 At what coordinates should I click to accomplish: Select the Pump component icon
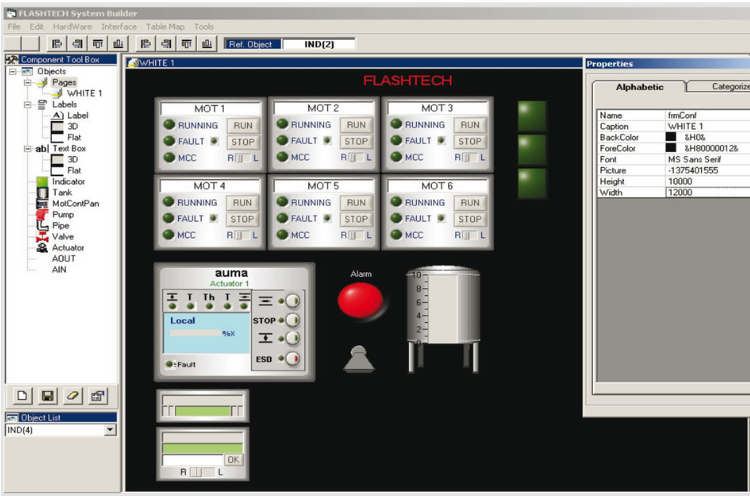(41, 214)
